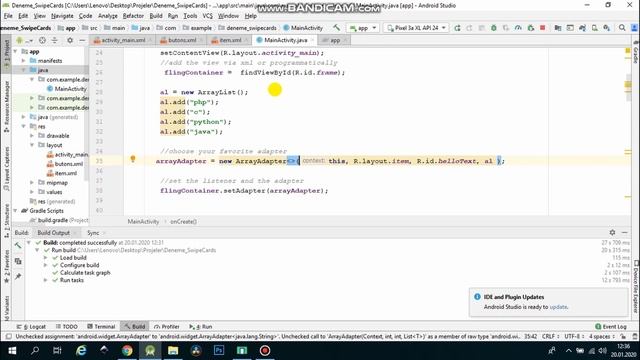640x360 pixels.
Task: Open the app run configuration dropdown
Action: point(362,28)
